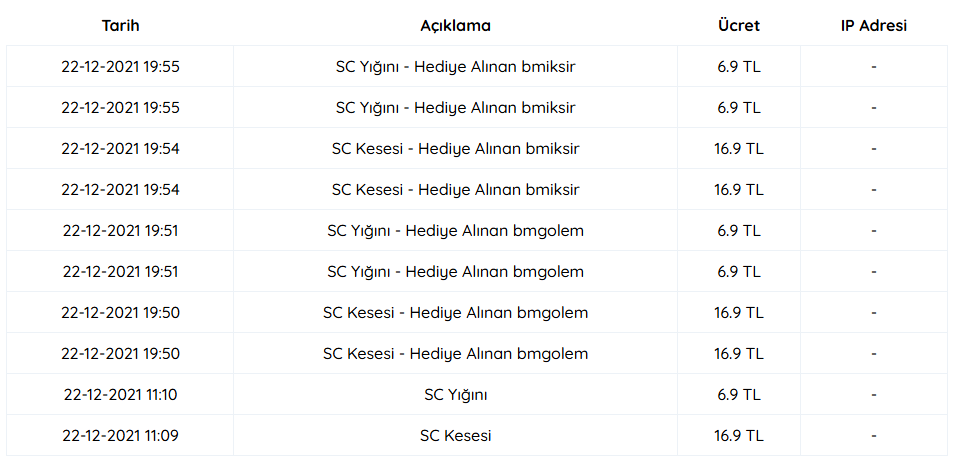The width and height of the screenshot is (962, 468).
Task: Click the first 19:54 date cell
Action: coord(120,148)
